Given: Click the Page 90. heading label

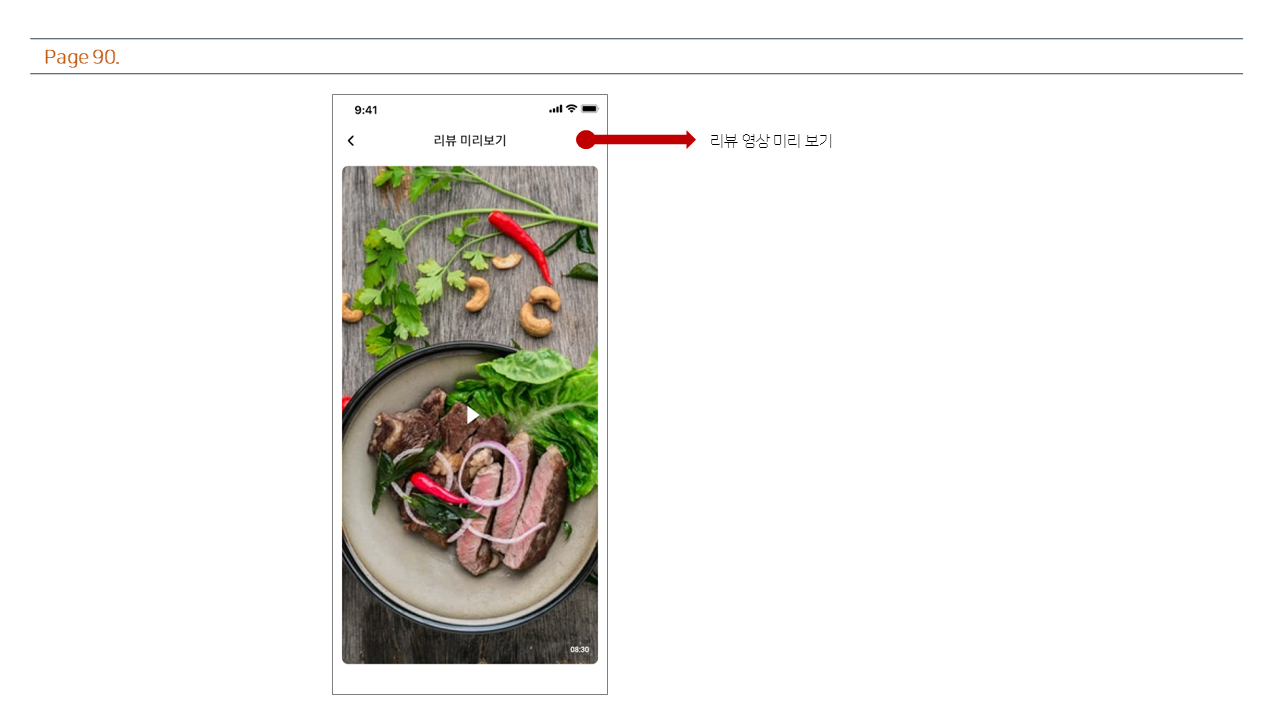Looking at the screenshot, I should tap(82, 57).
